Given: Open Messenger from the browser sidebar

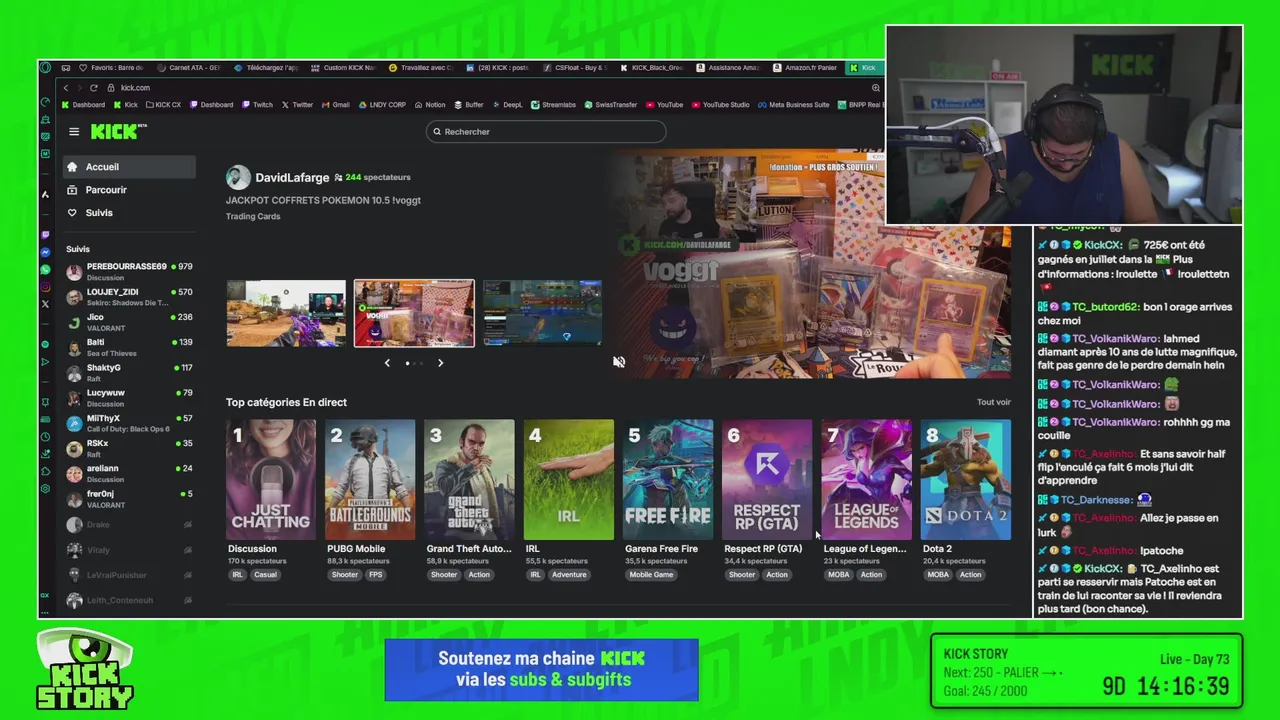Looking at the screenshot, I should [x=45, y=252].
